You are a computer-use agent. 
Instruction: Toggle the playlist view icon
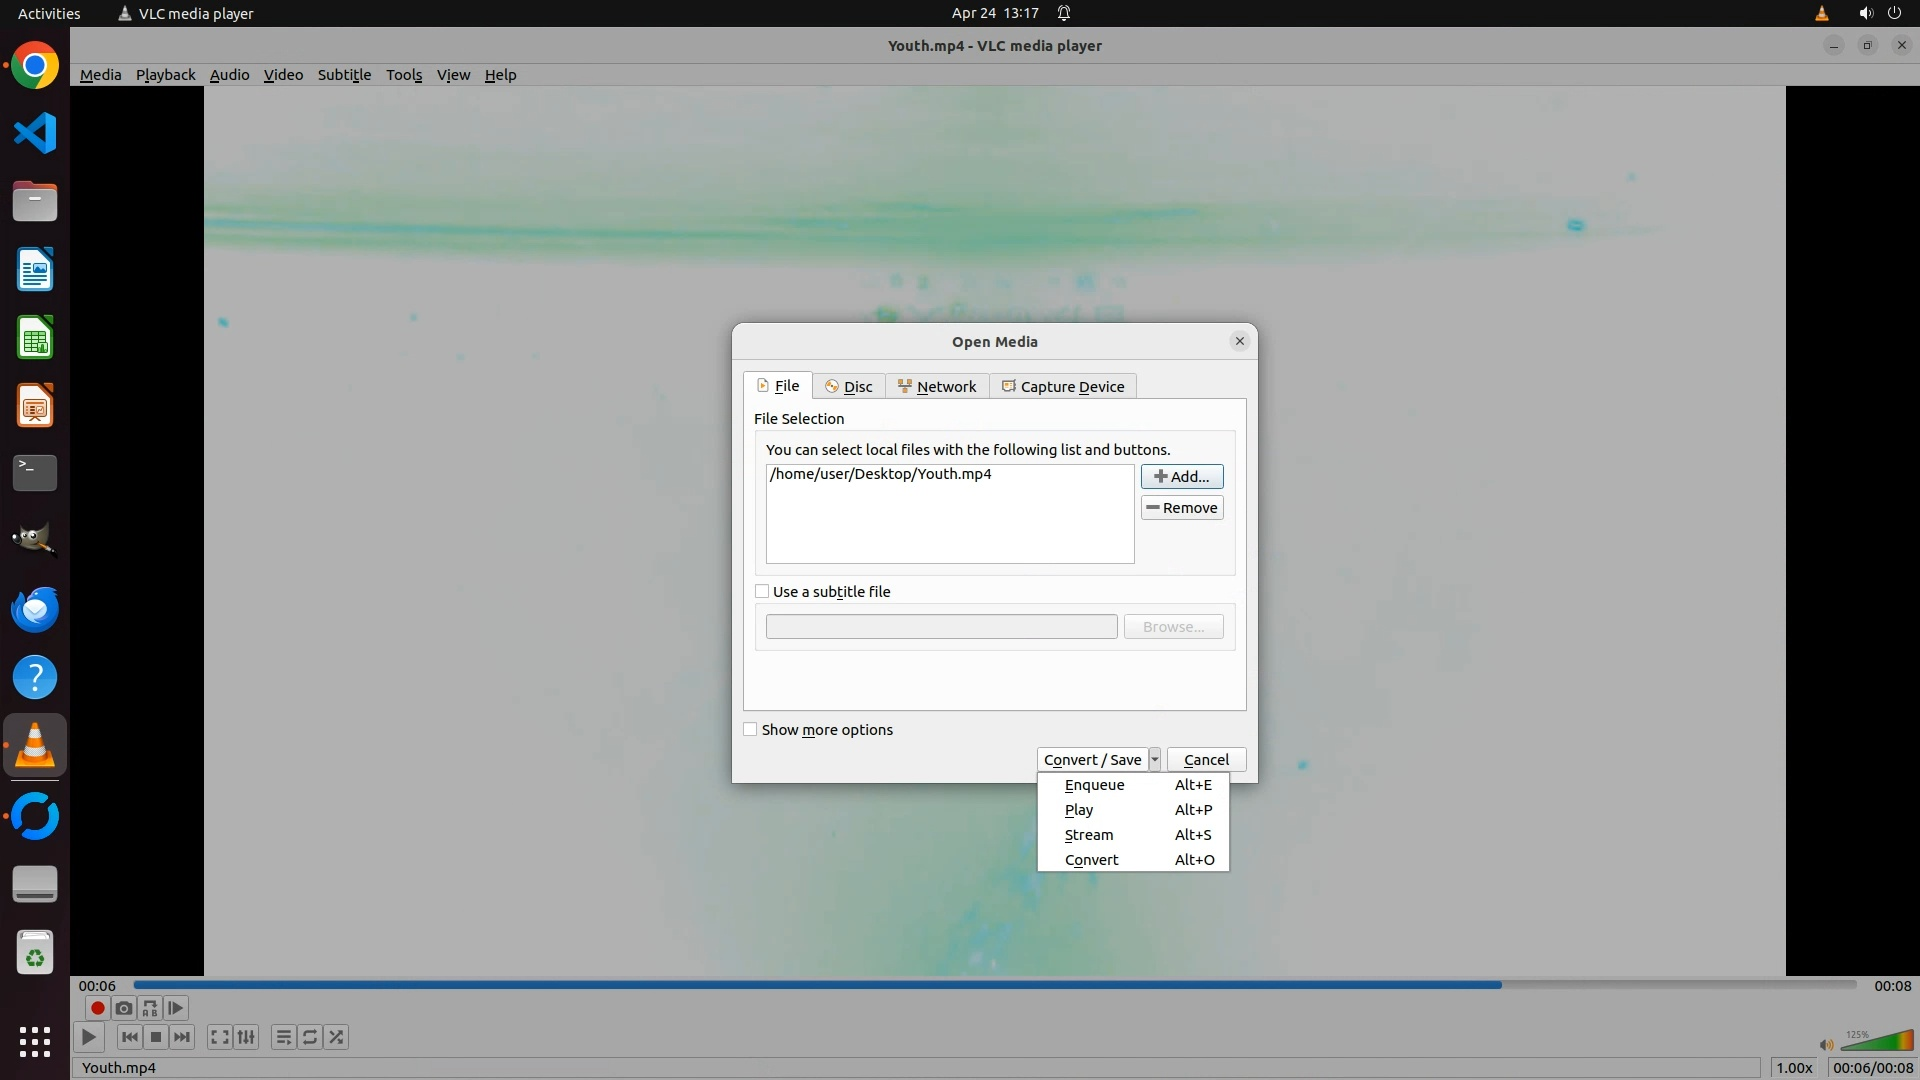tap(284, 1037)
